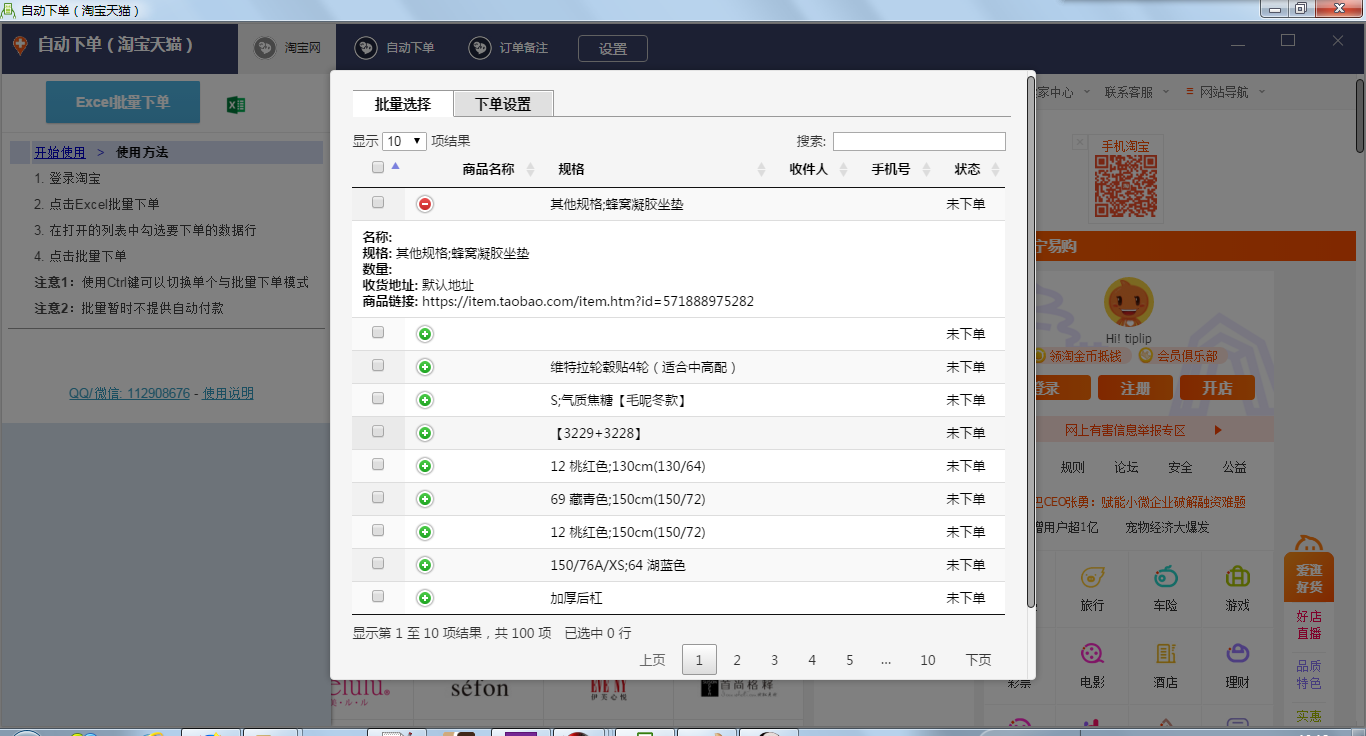Open QQ/微信: 112908676 contact link
This screenshot has height=736, width=1366.
pos(129,394)
